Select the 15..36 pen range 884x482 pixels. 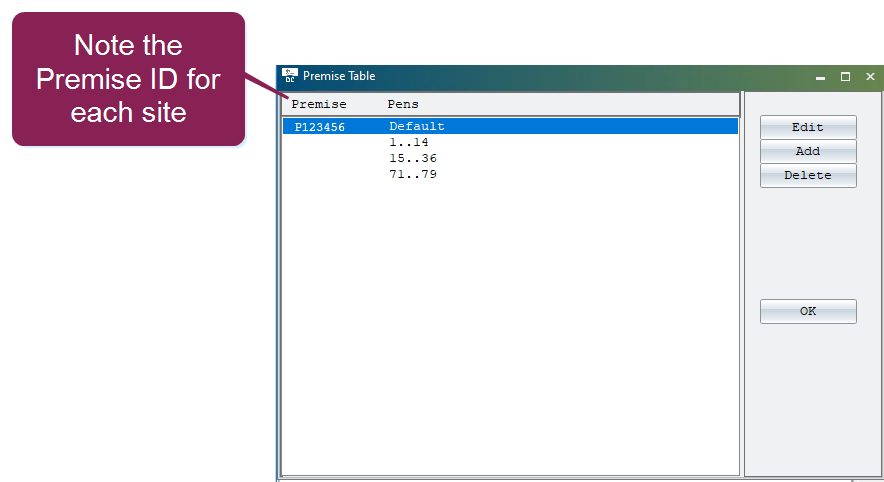click(412, 159)
